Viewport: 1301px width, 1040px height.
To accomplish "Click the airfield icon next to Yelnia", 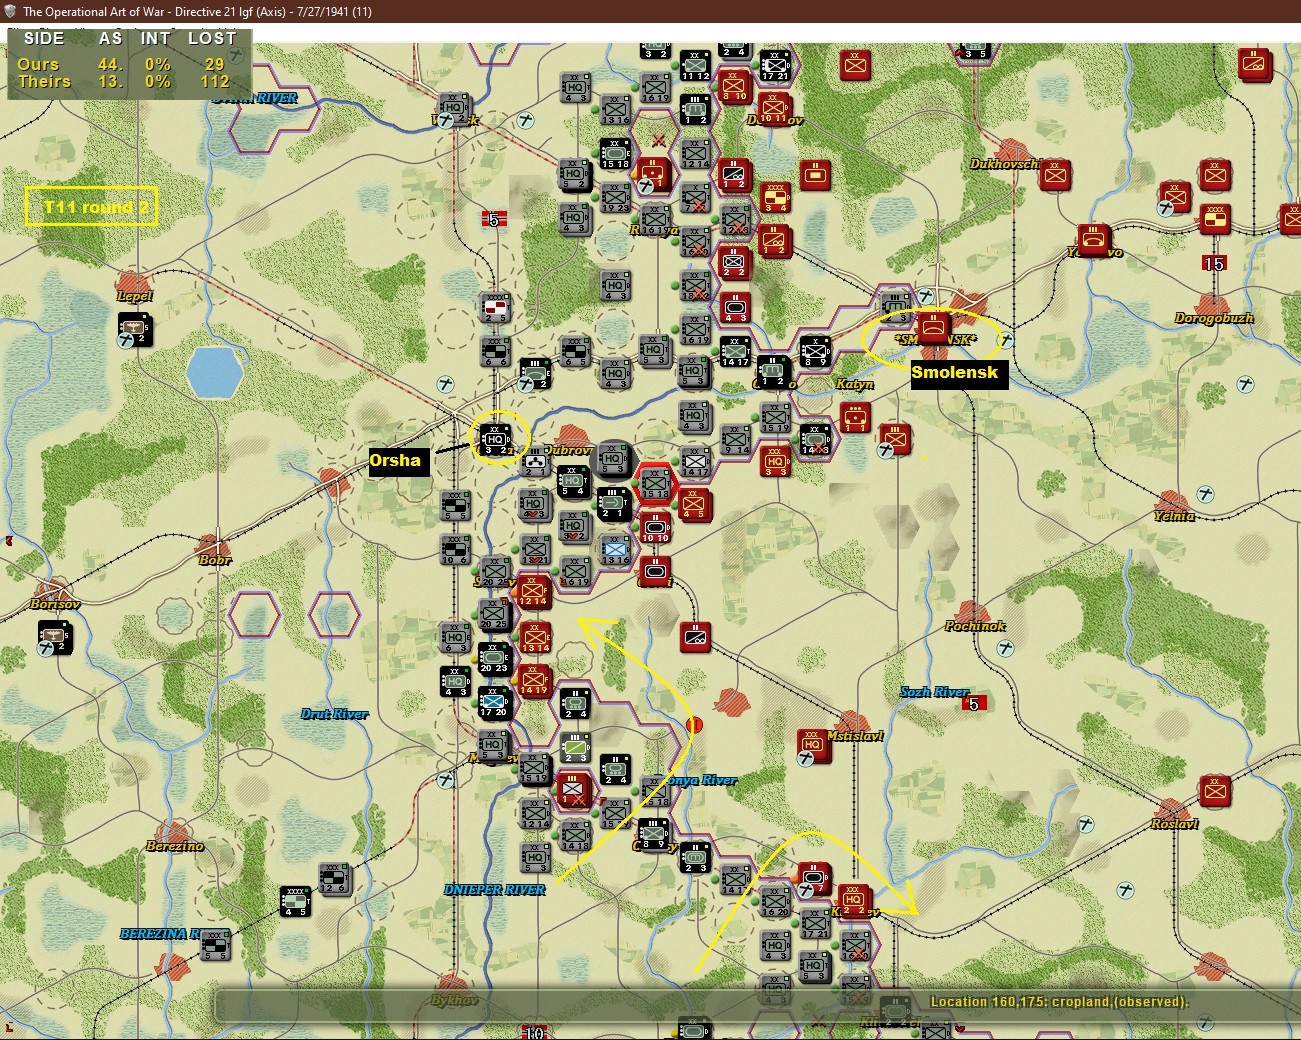I will pyautogui.click(x=1206, y=494).
